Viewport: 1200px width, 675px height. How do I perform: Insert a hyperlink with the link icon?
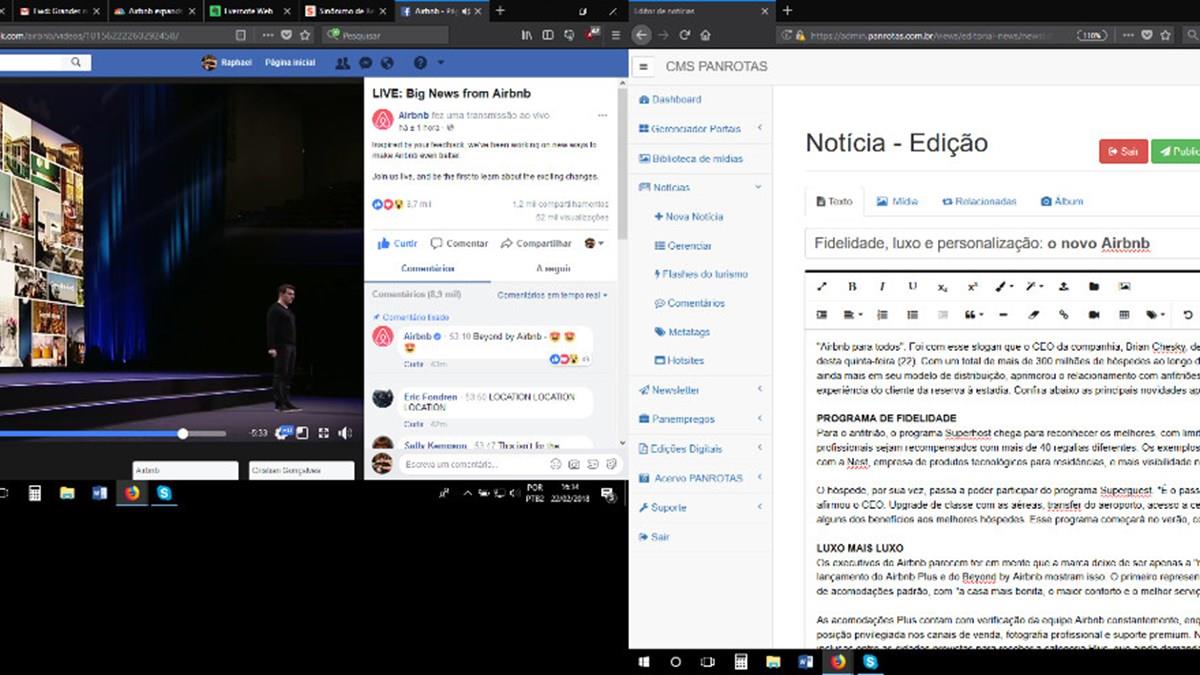[1063, 315]
